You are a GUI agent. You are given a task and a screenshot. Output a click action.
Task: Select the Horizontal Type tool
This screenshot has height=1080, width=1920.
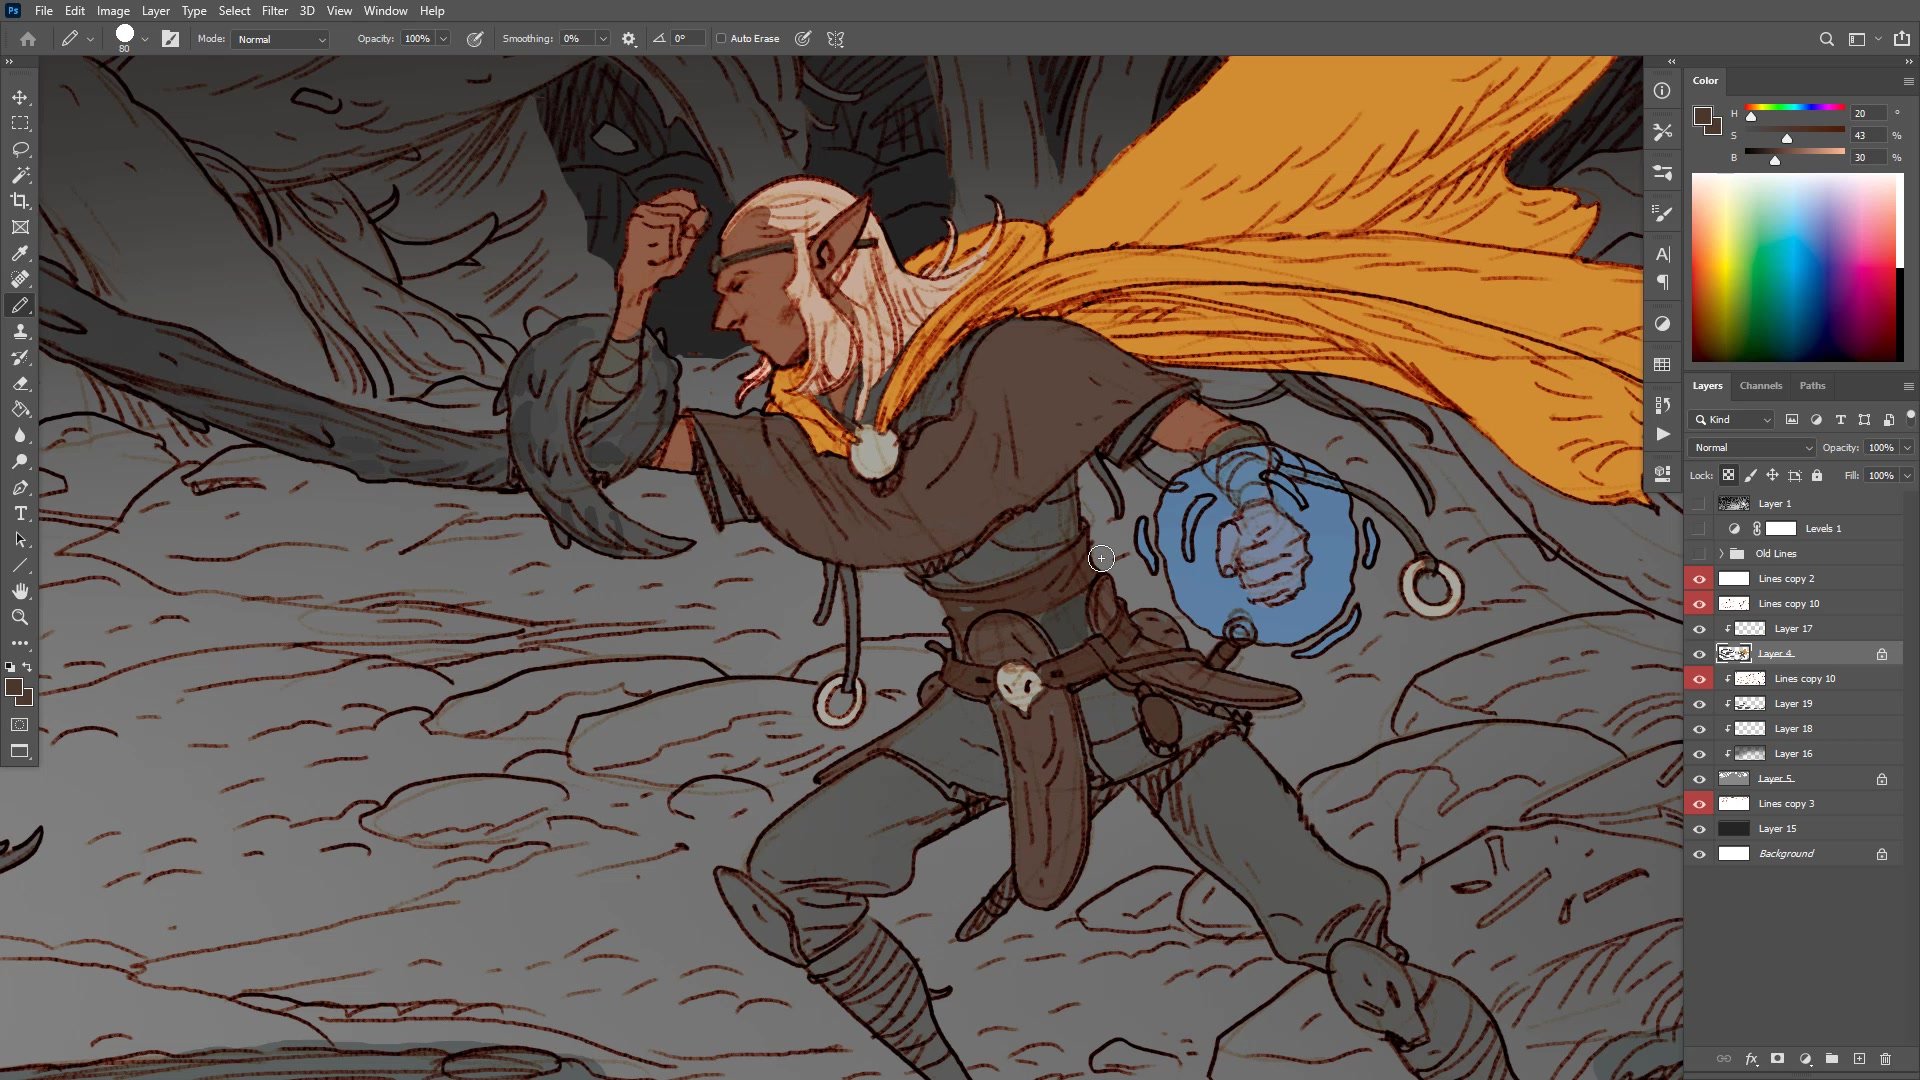point(20,513)
